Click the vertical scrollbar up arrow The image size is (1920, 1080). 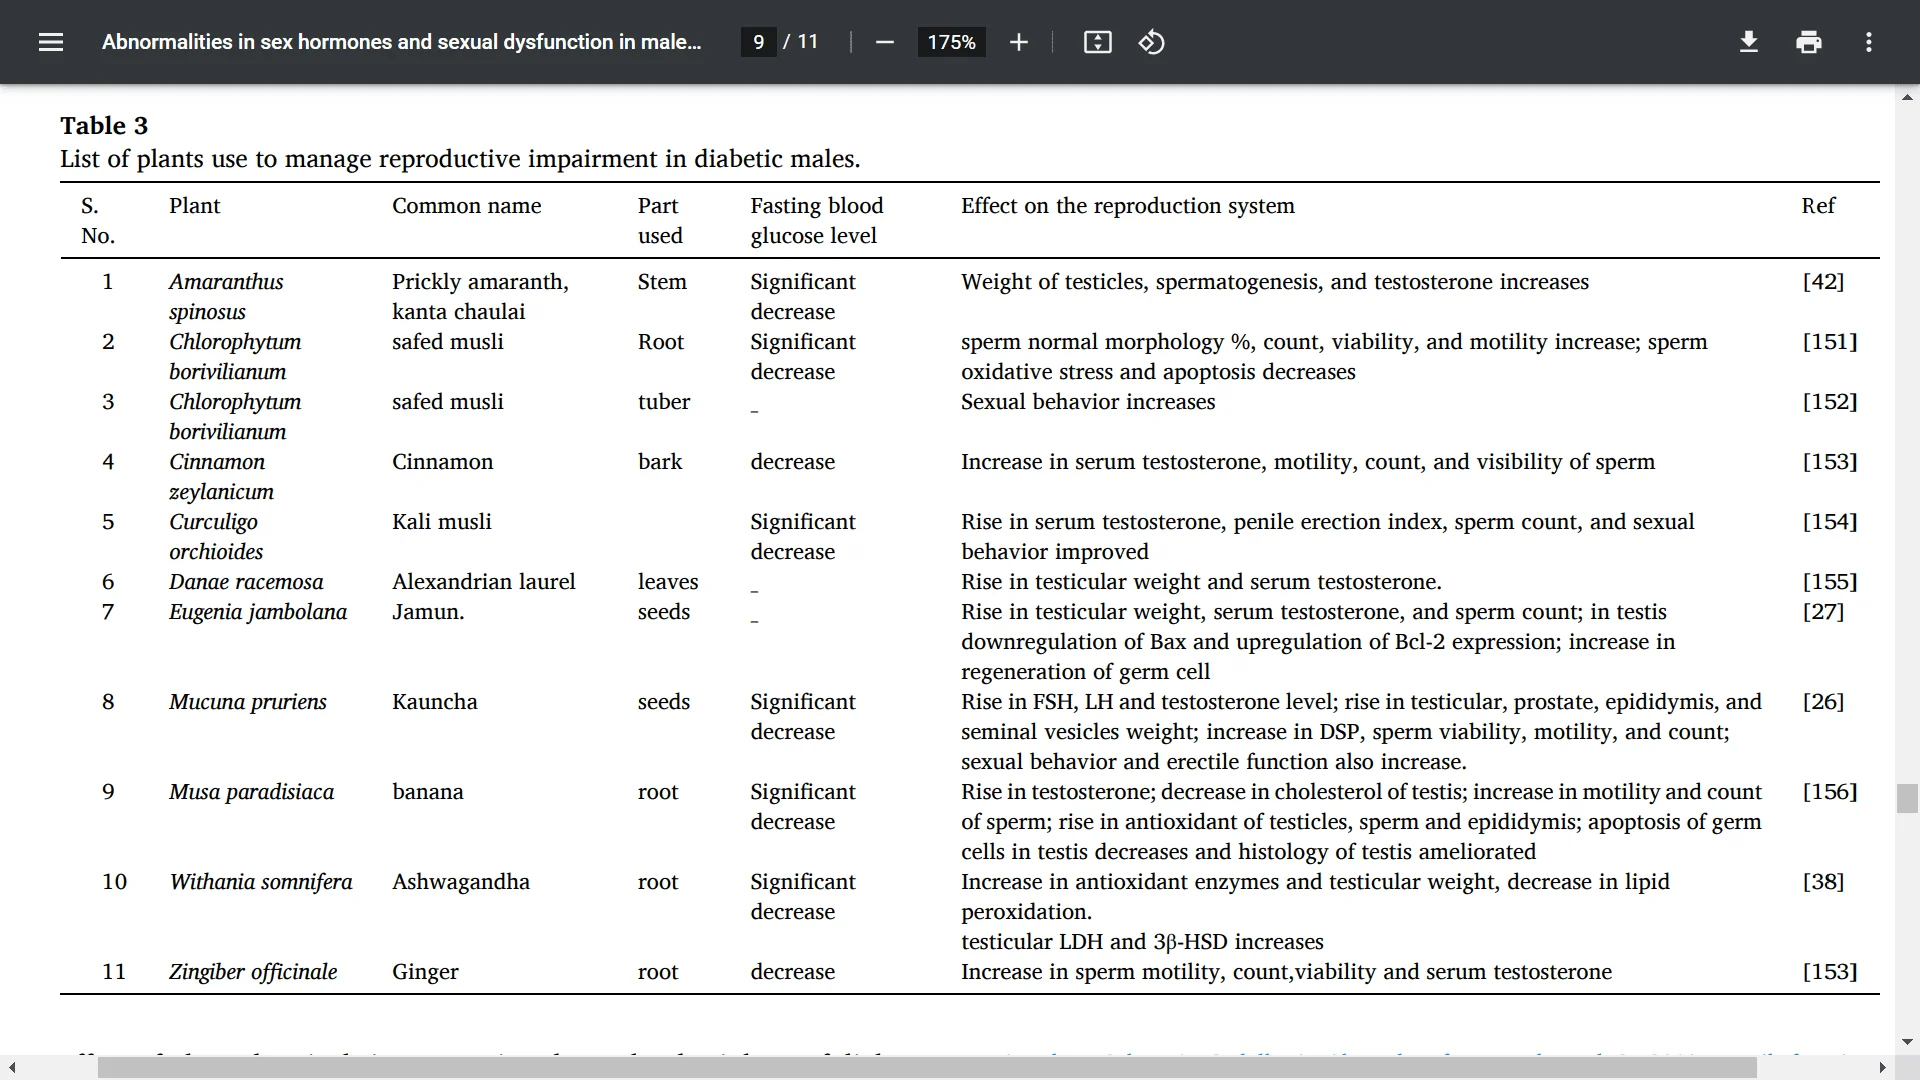coord(1907,97)
